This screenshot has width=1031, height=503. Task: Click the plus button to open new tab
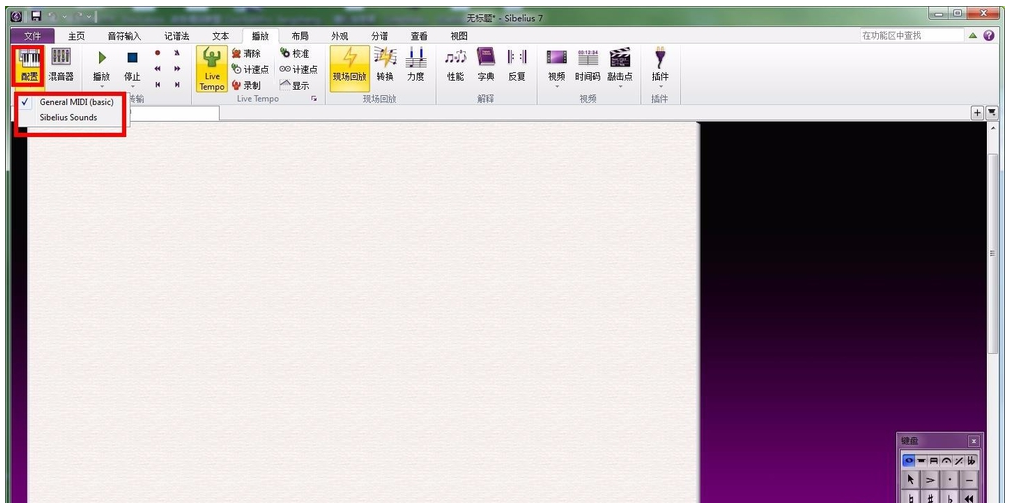[x=977, y=113]
